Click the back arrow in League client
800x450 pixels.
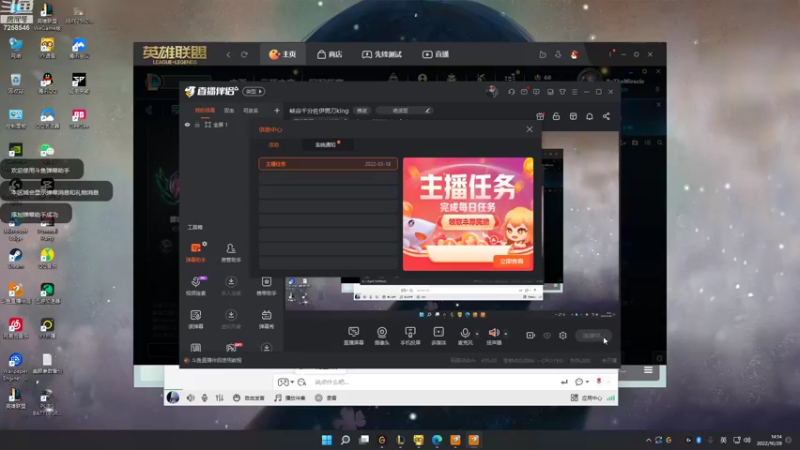[228, 55]
